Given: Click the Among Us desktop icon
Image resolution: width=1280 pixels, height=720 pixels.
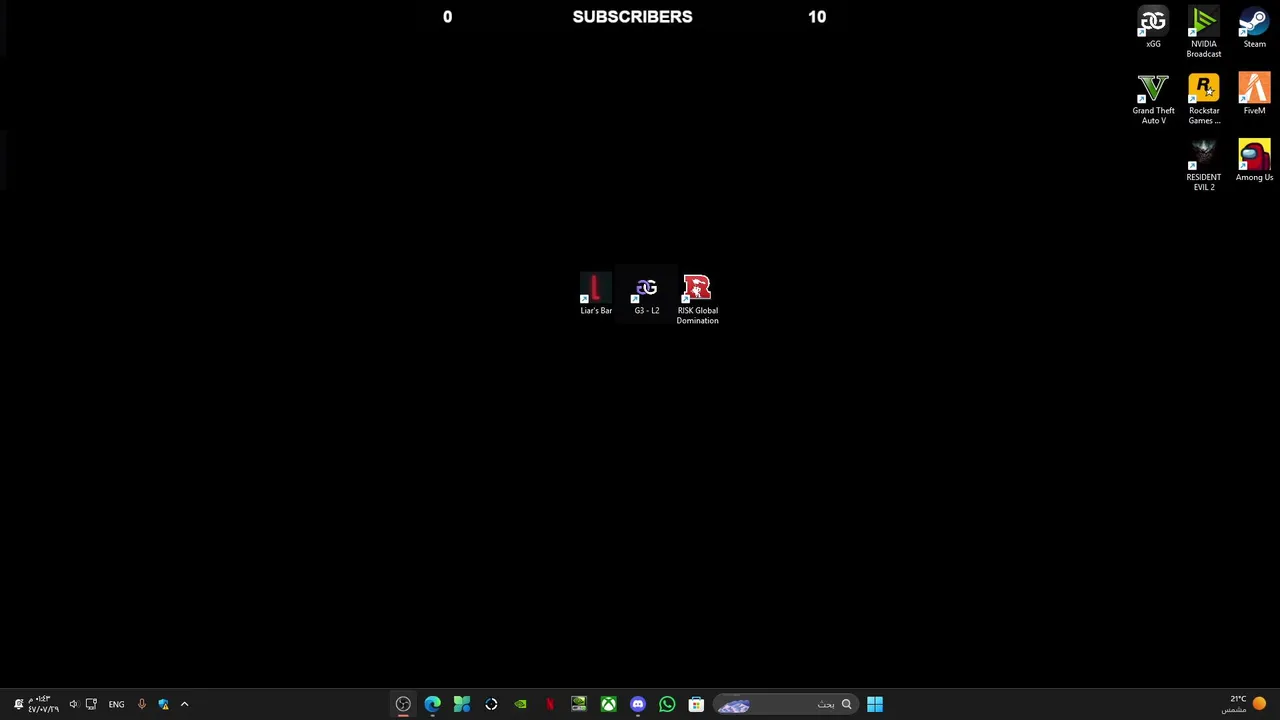Looking at the screenshot, I should coord(1254,162).
